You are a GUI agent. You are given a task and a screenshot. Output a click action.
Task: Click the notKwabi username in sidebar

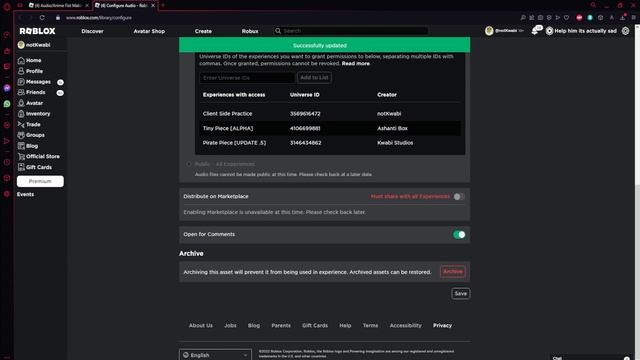(38, 45)
